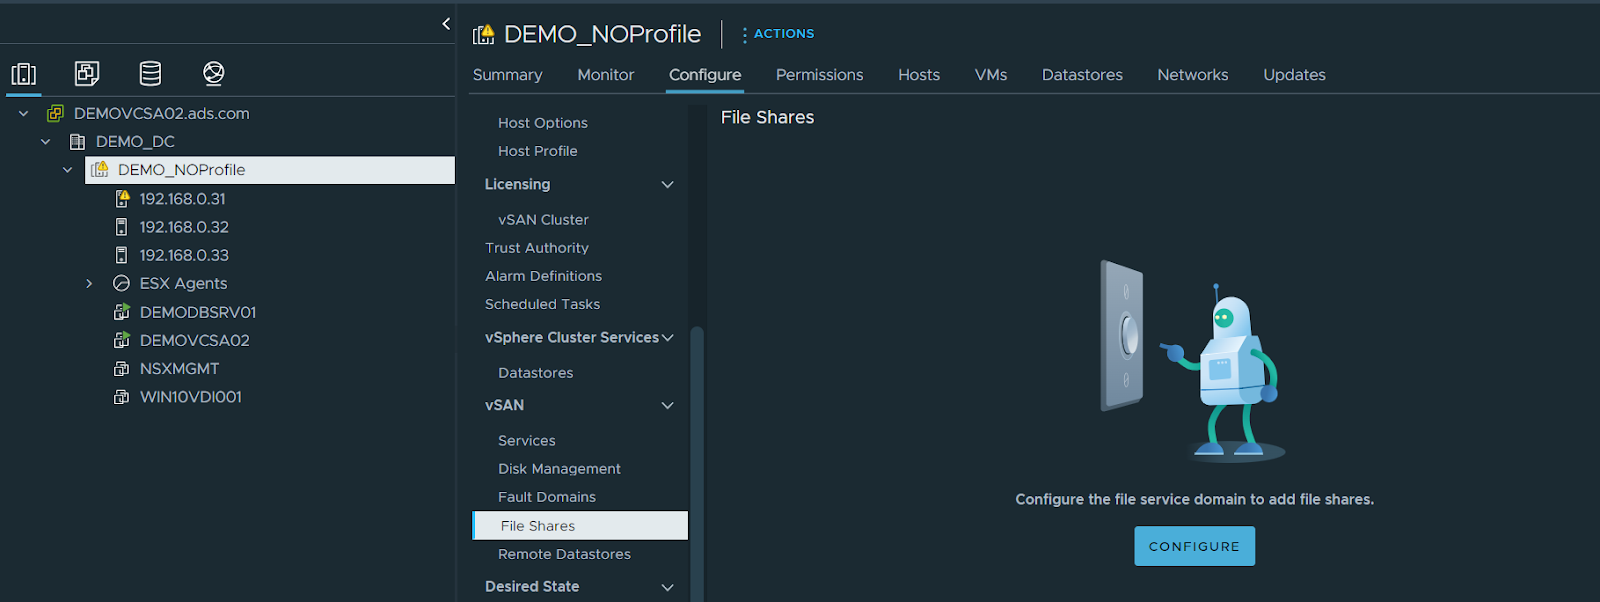Viewport: 1600px width, 602px height.
Task: Open Datastores under vSphere Cluster Services
Action: point(536,372)
